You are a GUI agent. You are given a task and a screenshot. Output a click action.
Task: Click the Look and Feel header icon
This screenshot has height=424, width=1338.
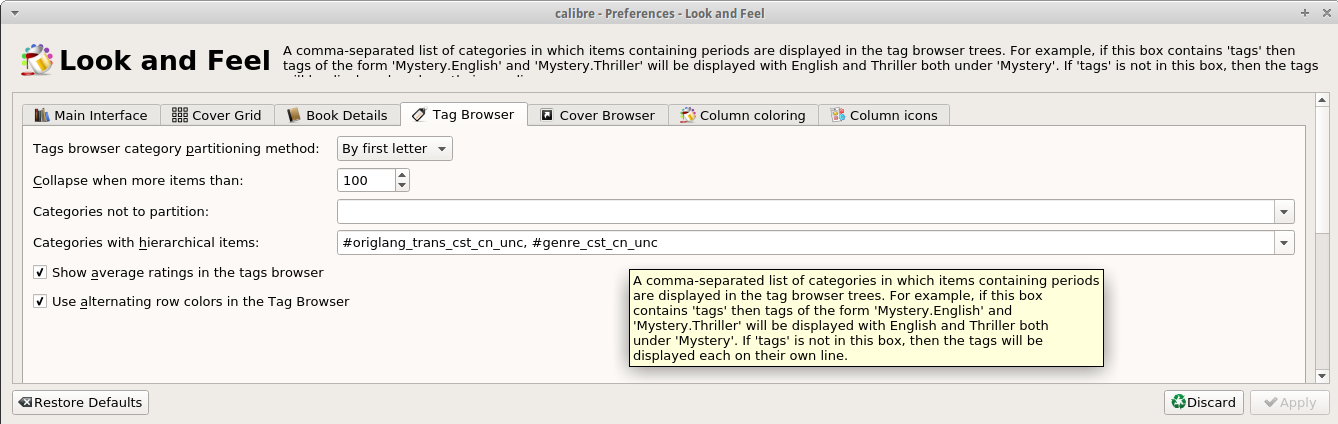click(38, 60)
